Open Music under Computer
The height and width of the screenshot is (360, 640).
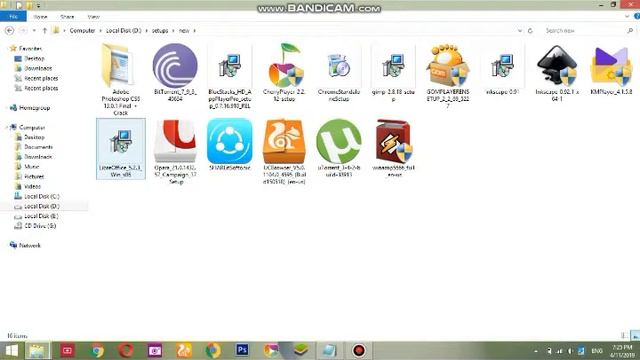[31, 167]
